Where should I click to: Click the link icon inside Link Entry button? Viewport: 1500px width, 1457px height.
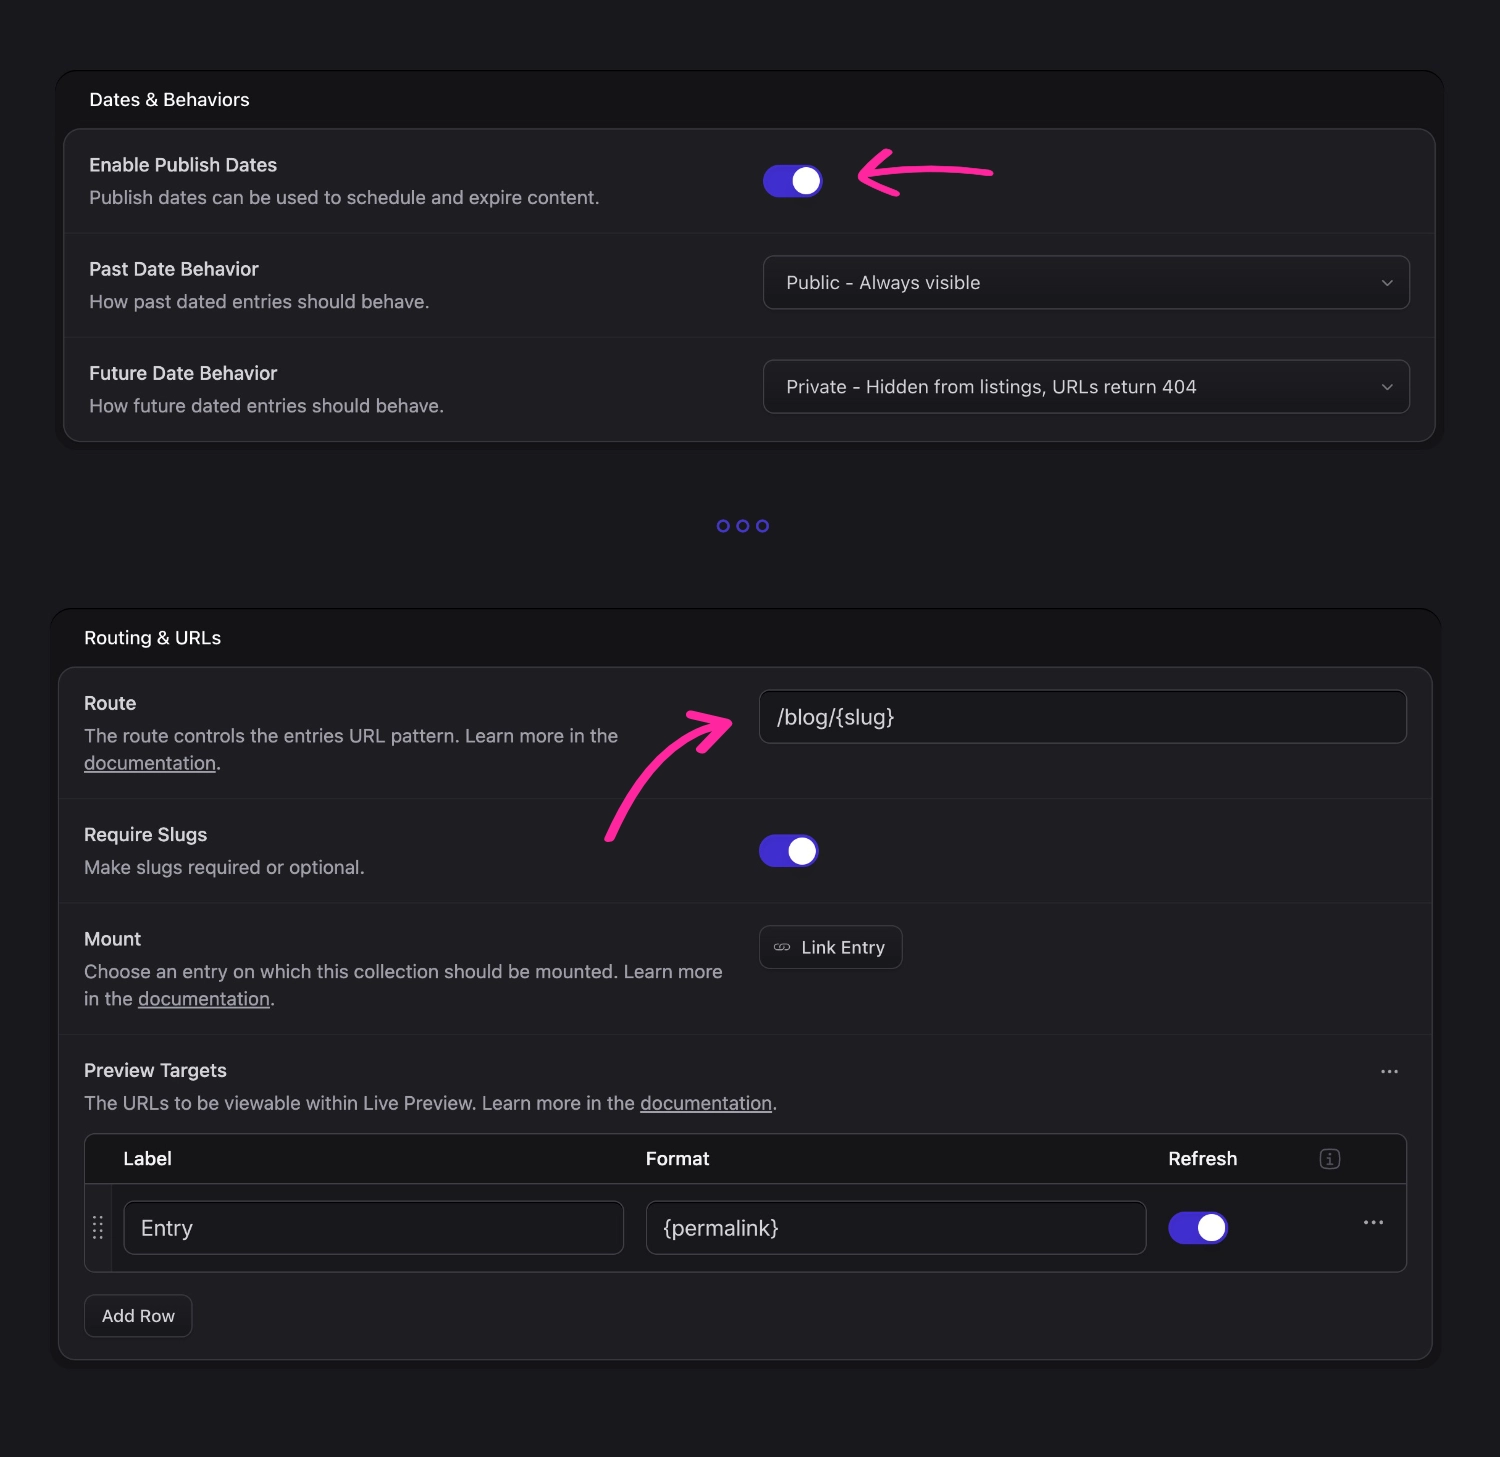point(781,947)
